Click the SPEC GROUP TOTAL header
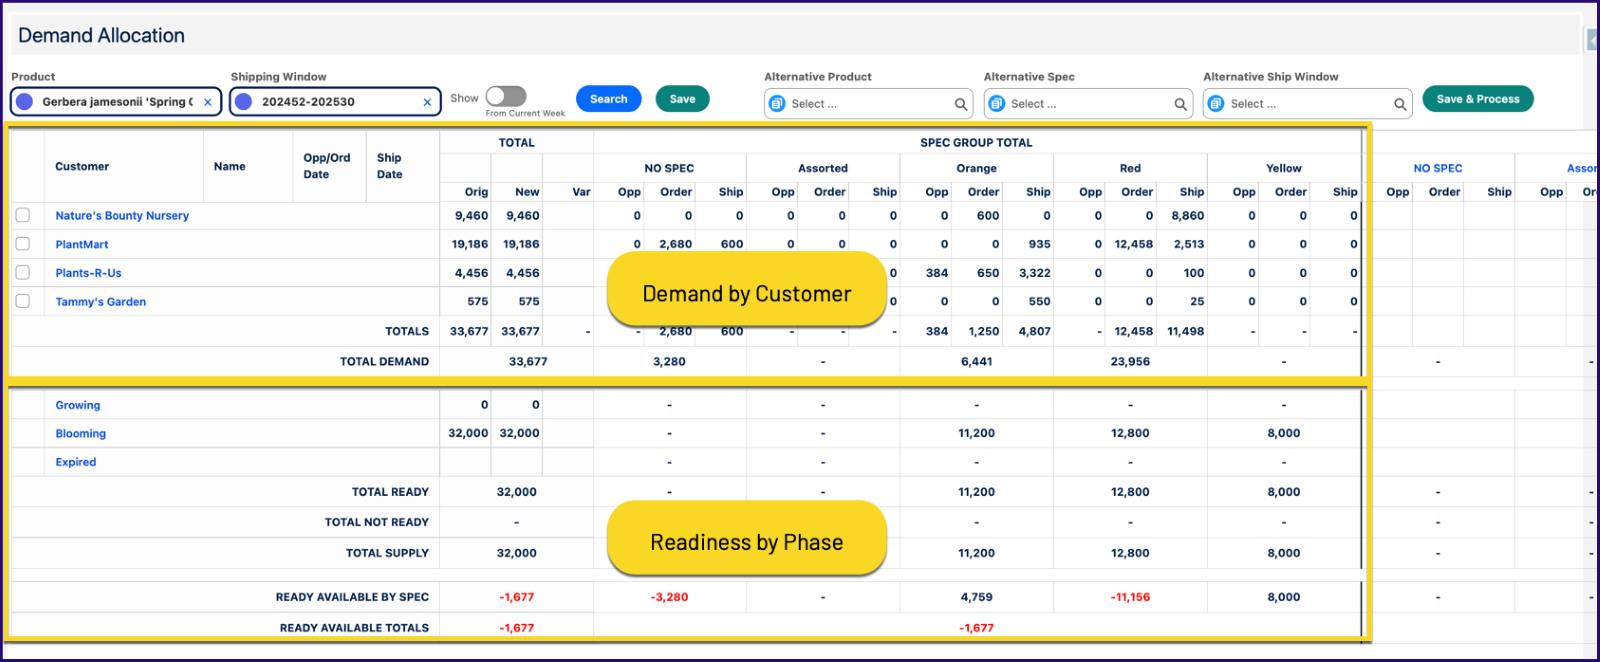 point(976,143)
